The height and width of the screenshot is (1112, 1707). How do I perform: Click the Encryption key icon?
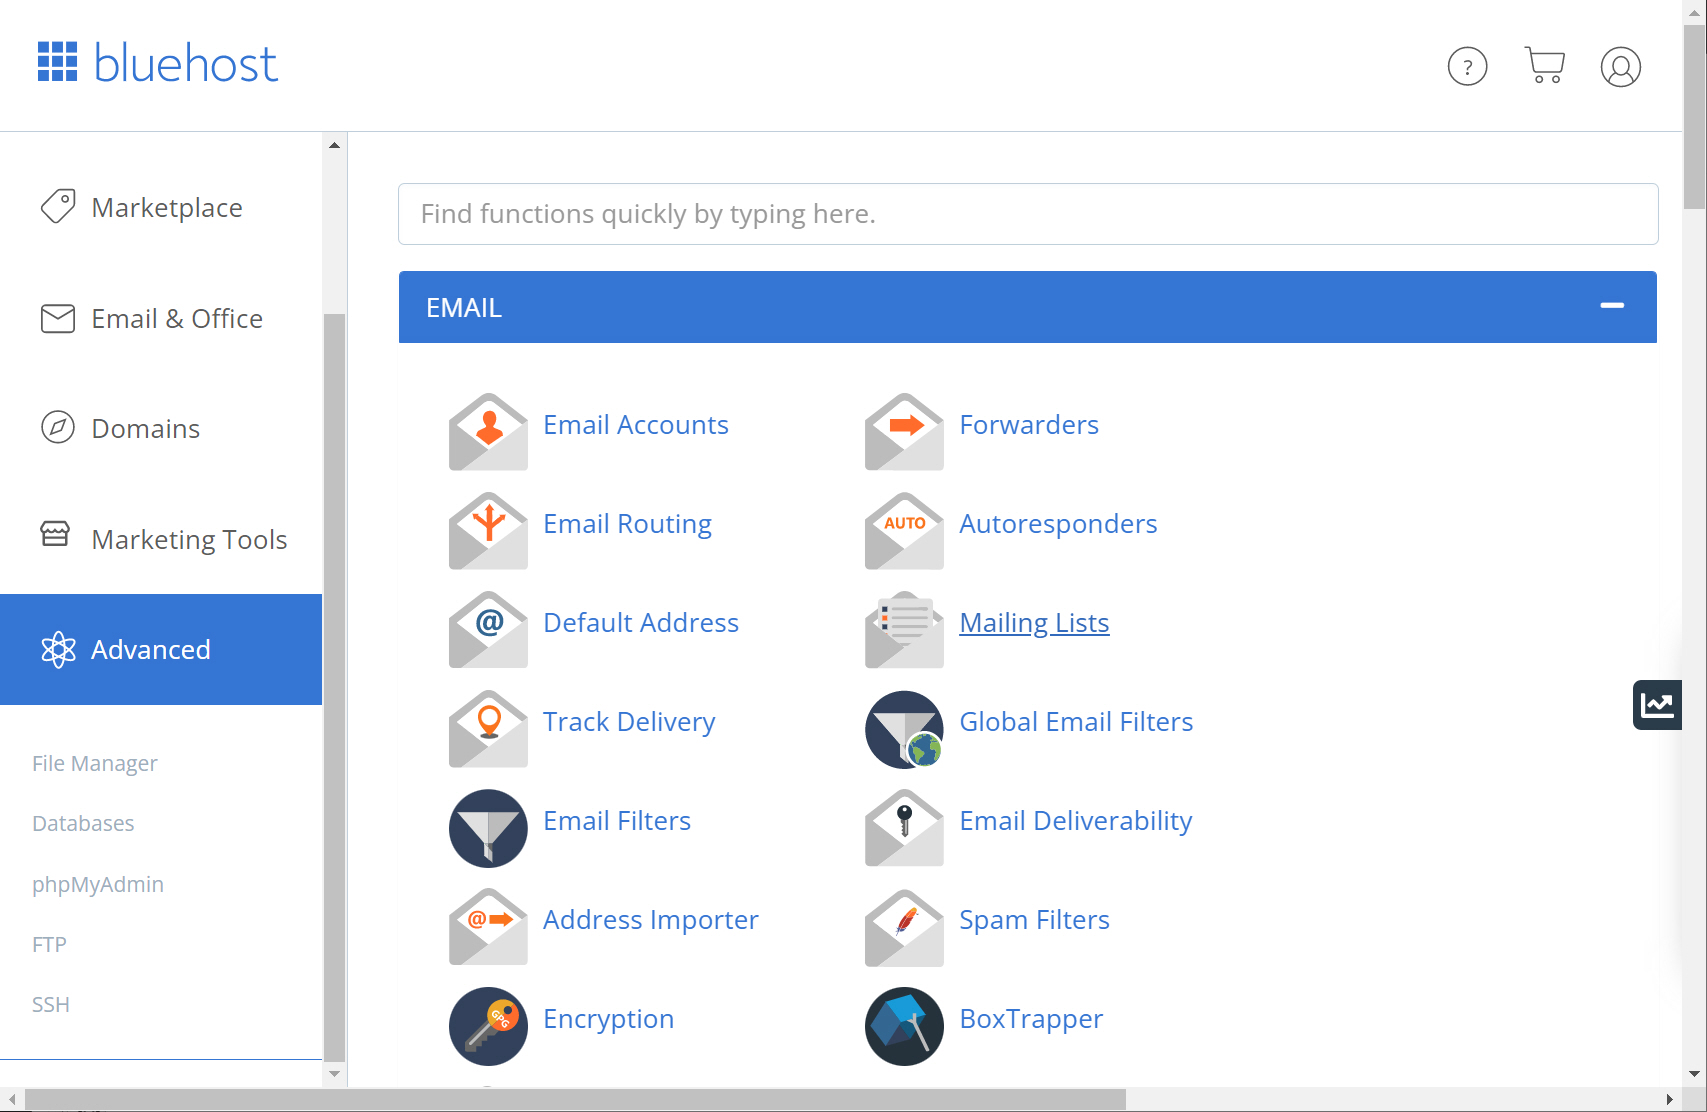[x=488, y=1026]
